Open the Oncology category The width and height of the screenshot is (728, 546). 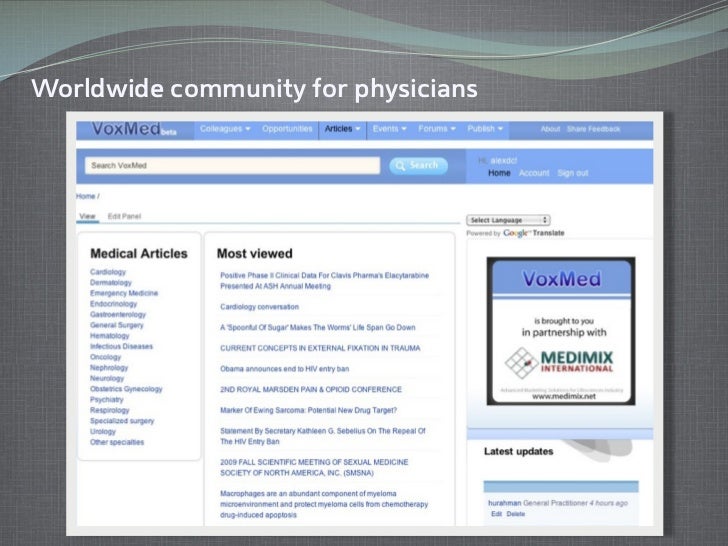coord(105,357)
